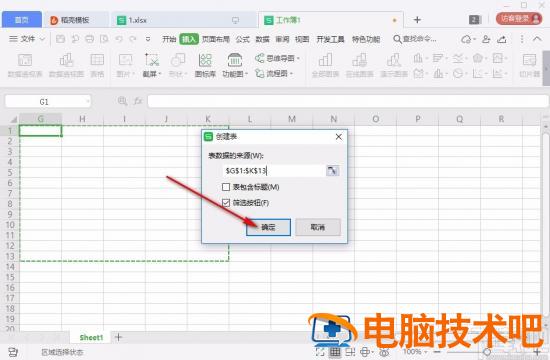
Task: Click the 取消 button in dialog
Action: click(318, 227)
